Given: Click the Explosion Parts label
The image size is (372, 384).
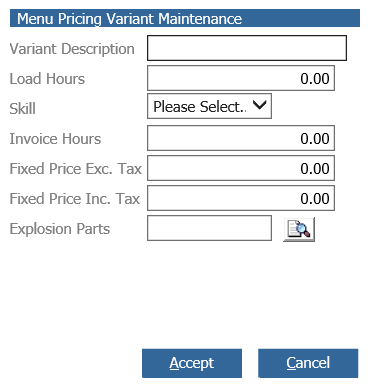Looking at the screenshot, I should pos(60,229).
